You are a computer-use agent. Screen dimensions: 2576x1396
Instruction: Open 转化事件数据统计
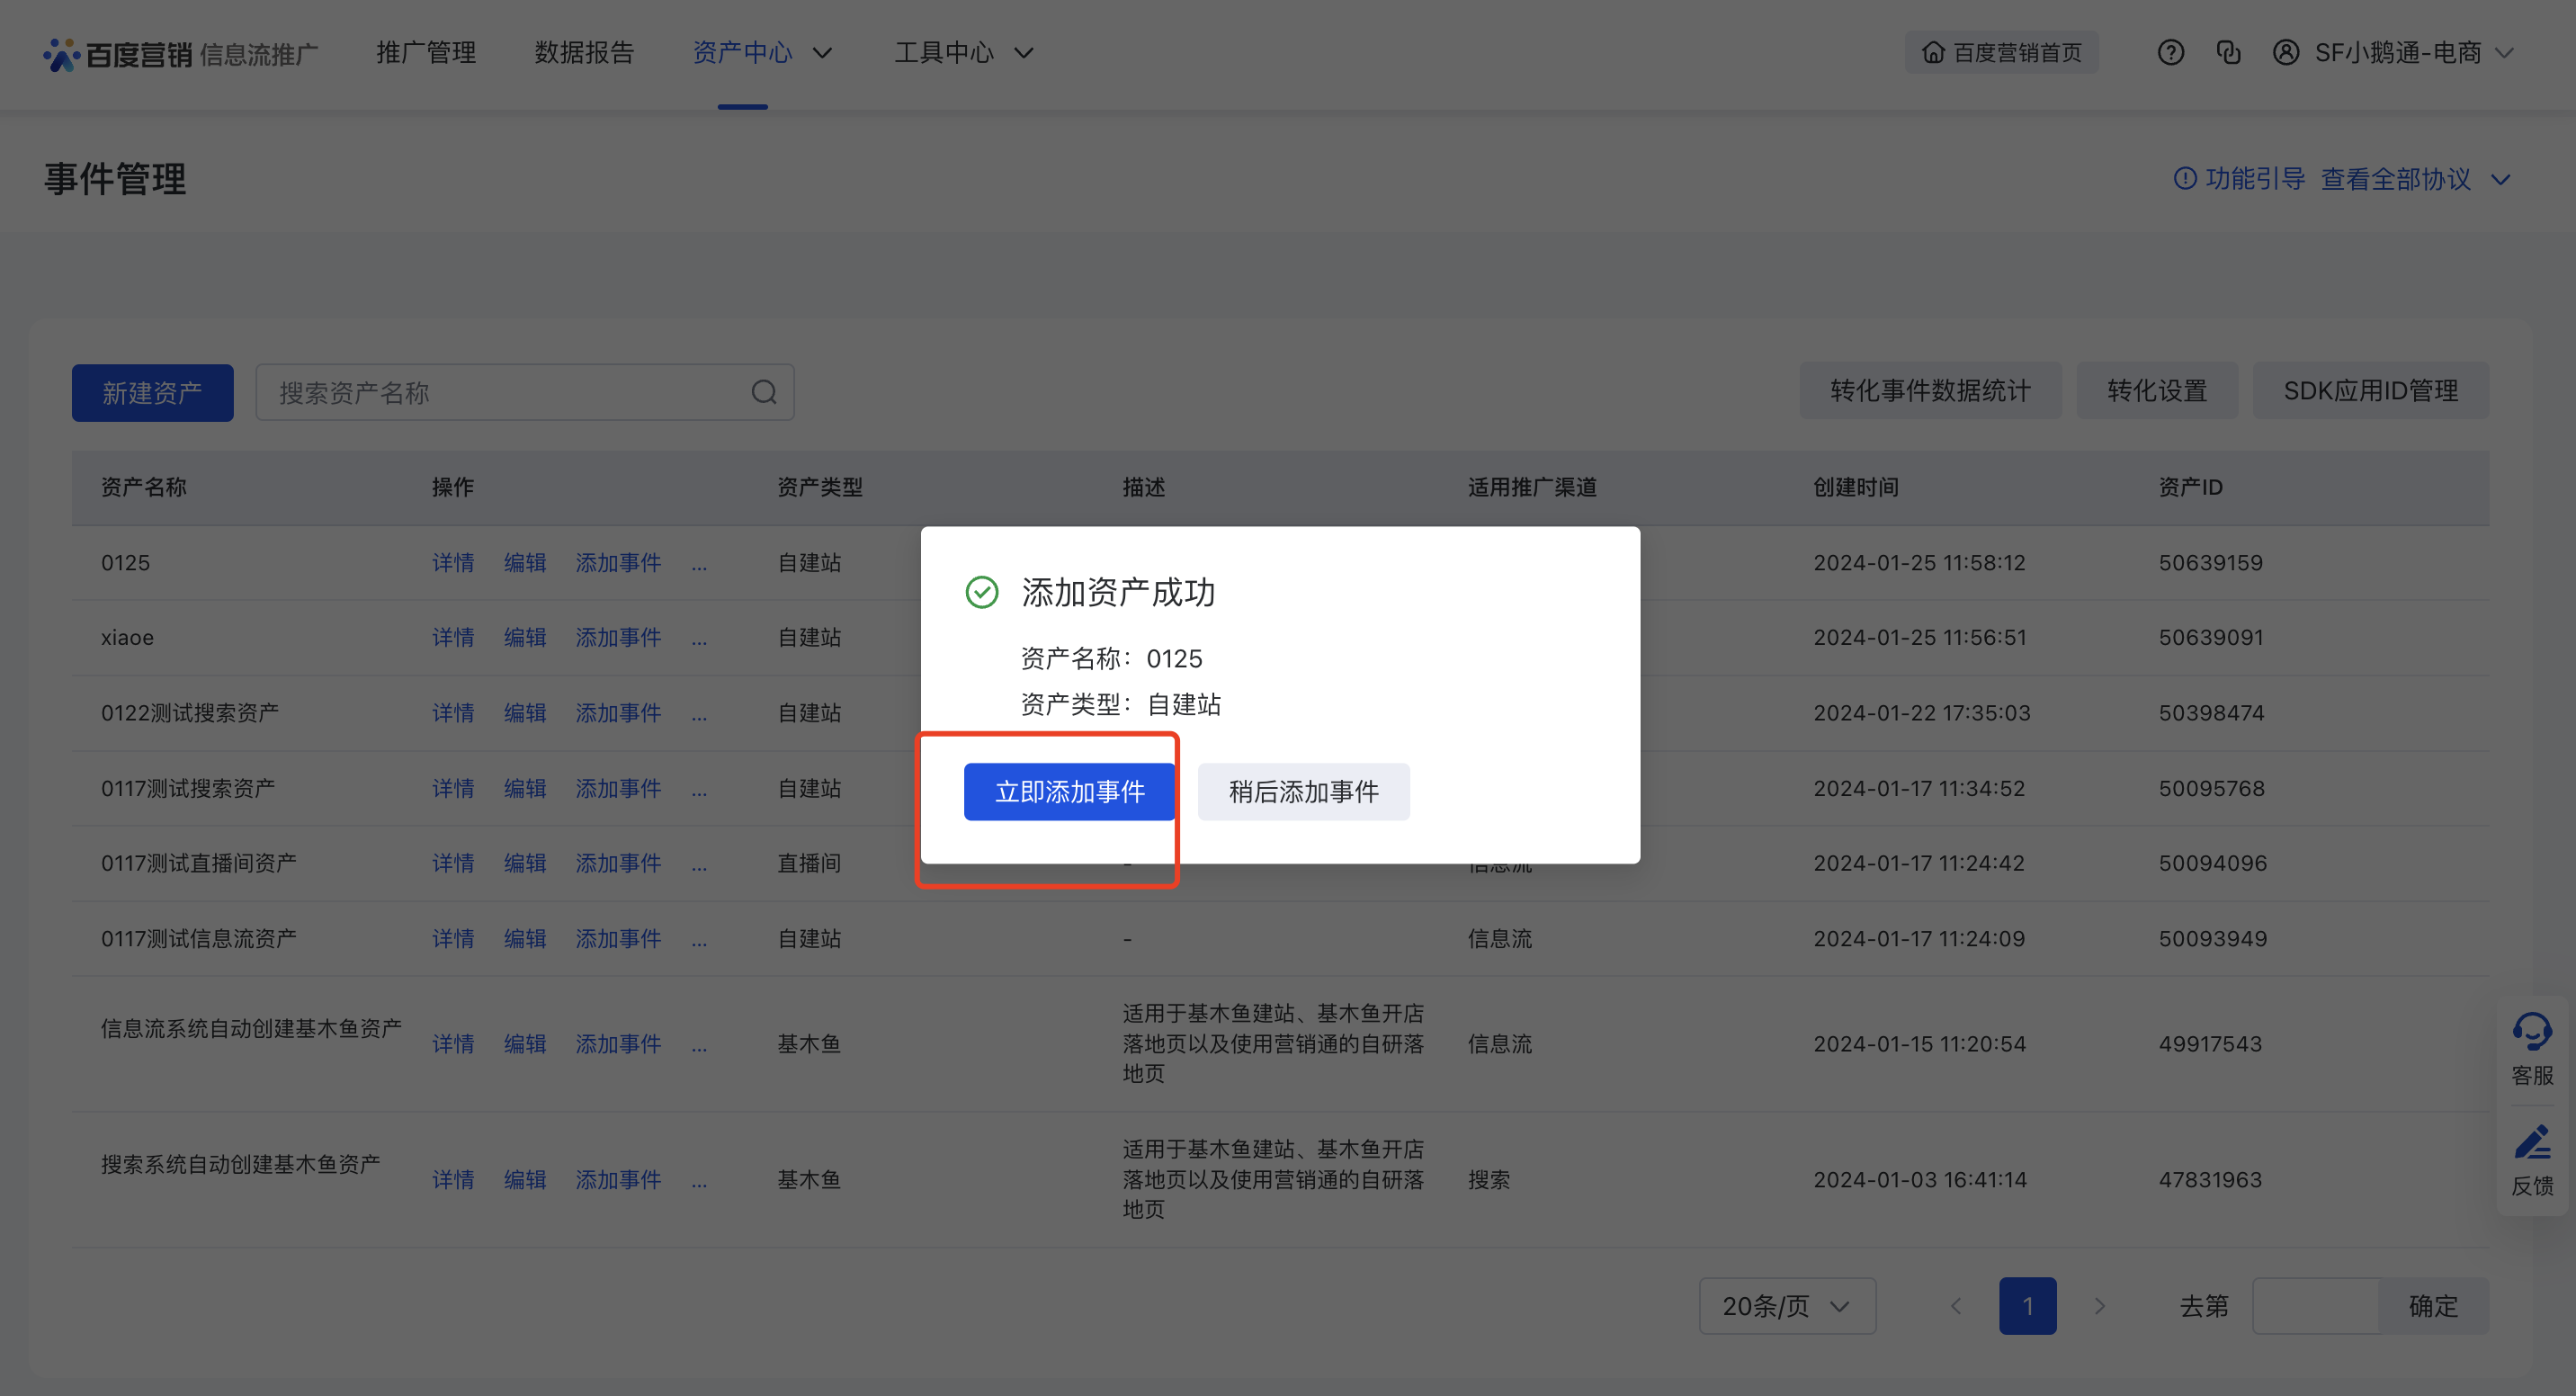1930,391
